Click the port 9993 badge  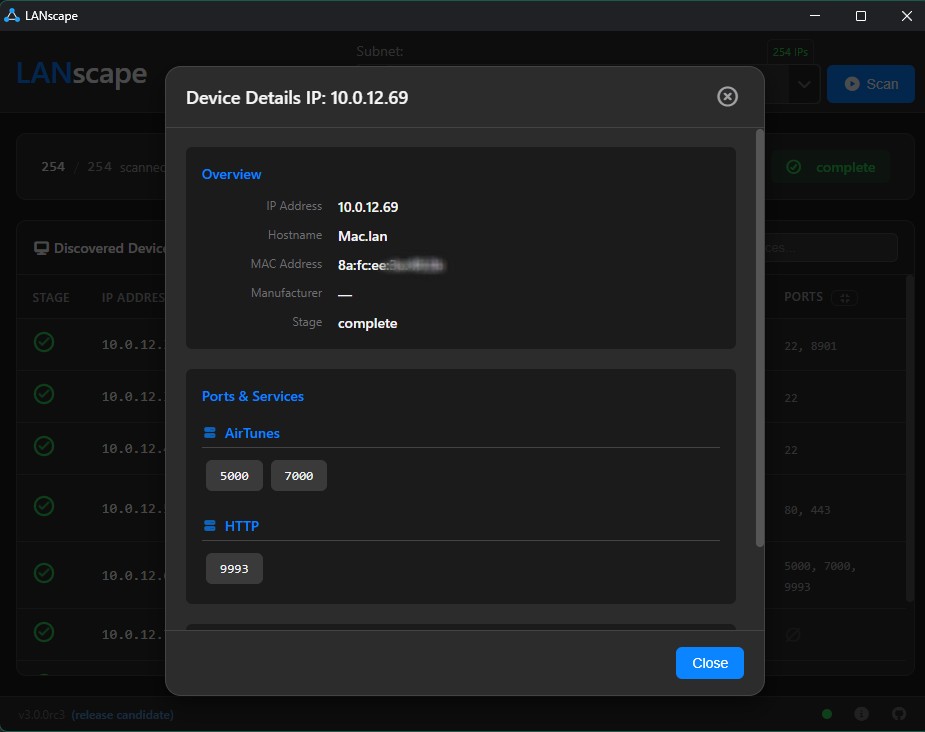pyautogui.click(x=234, y=568)
